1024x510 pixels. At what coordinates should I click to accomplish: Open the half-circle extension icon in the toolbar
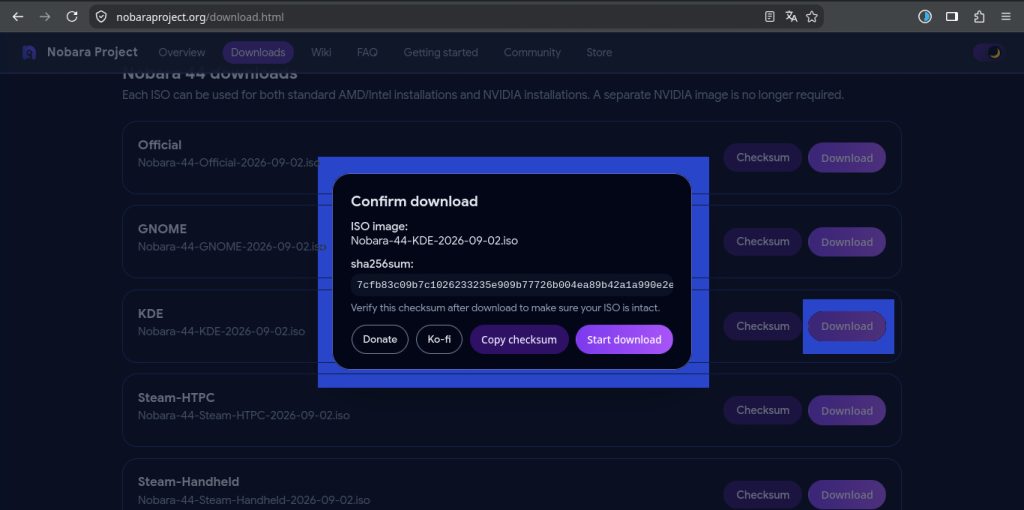click(x=925, y=17)
